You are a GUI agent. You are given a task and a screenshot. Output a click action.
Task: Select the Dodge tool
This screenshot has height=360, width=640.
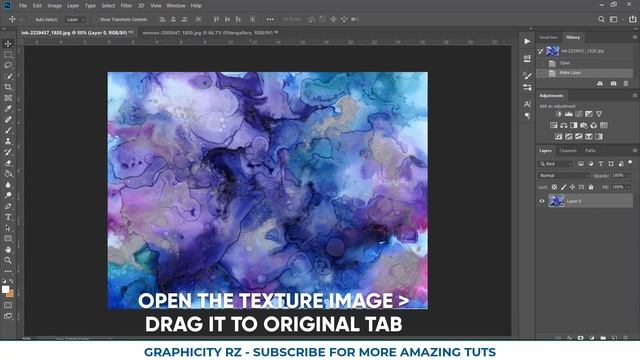[8, 195]
